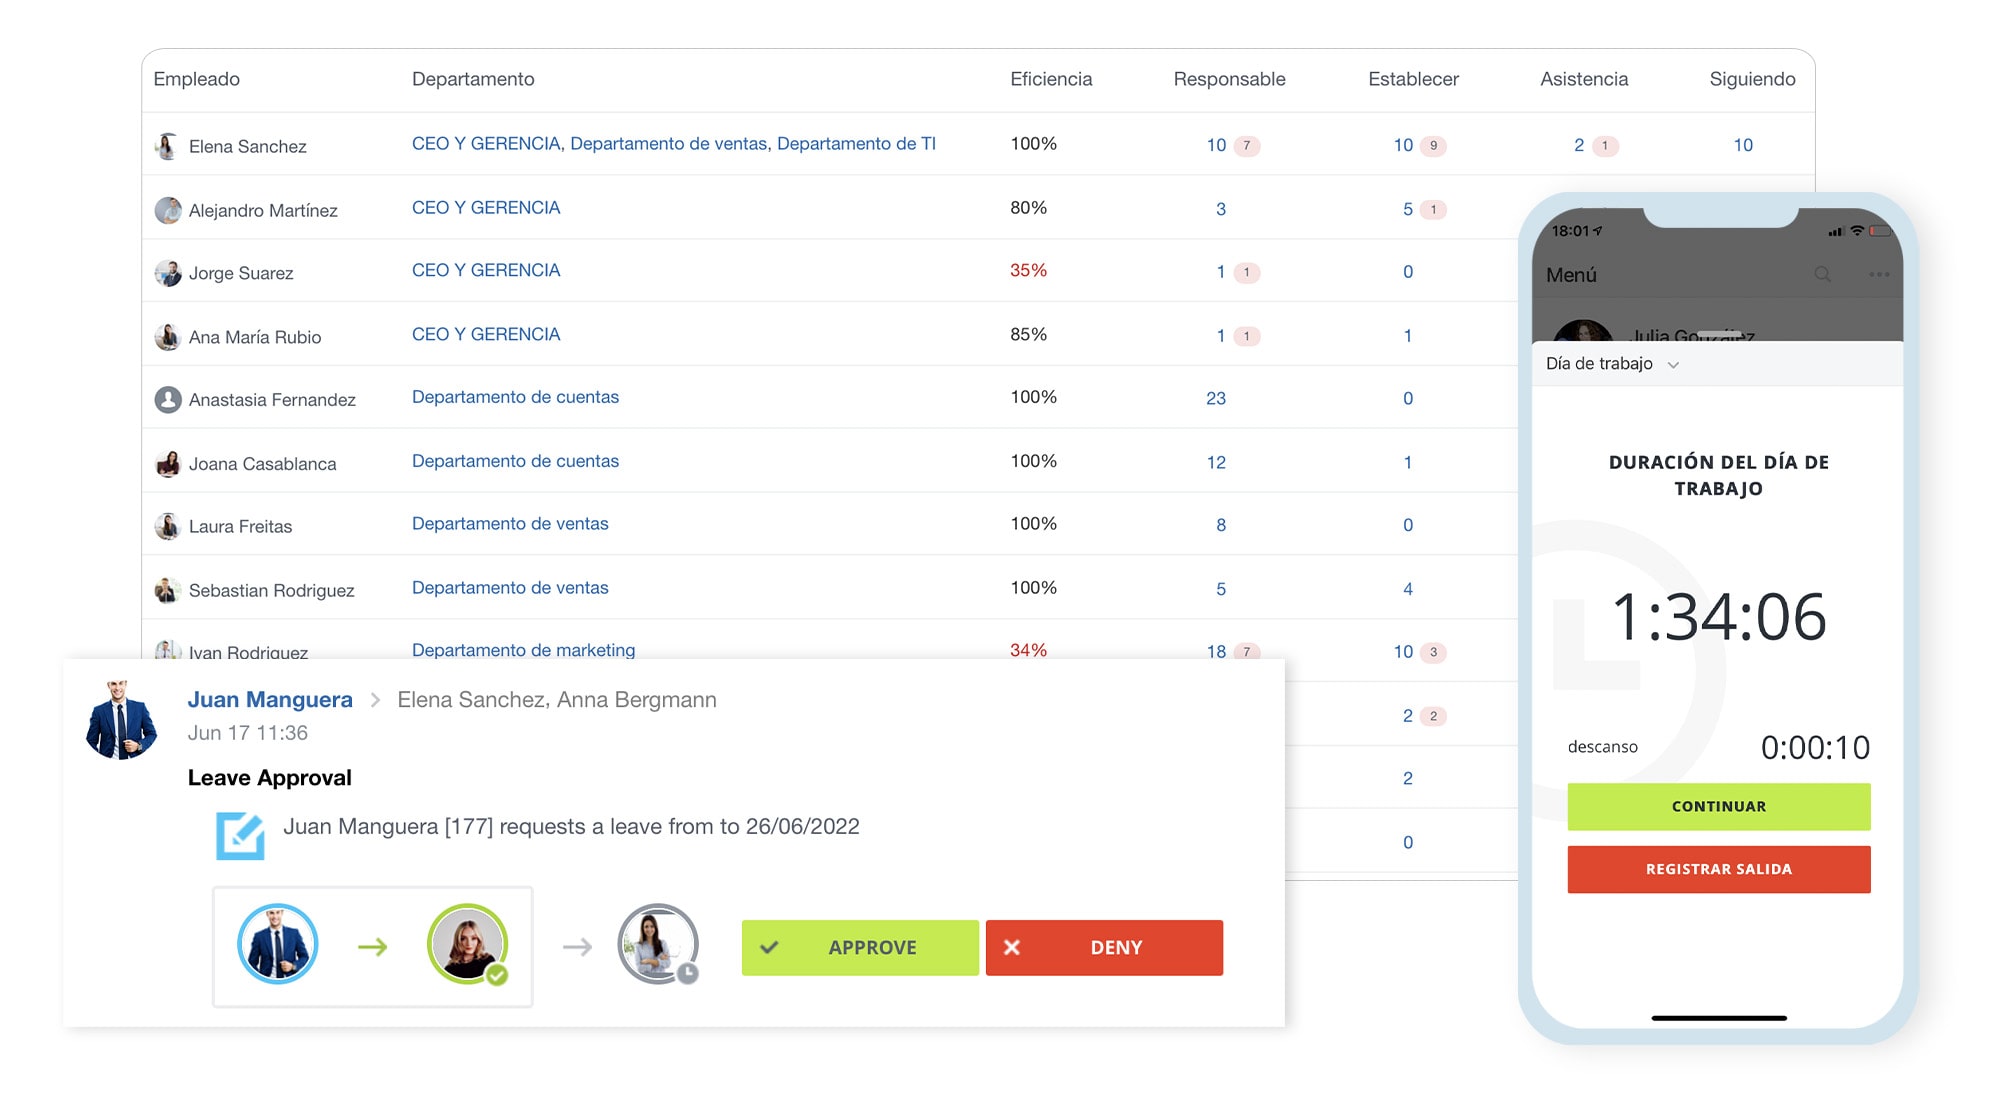
Task: Tap REGISTRAR SALIDA on the phone
Action: click(1718, 869)
